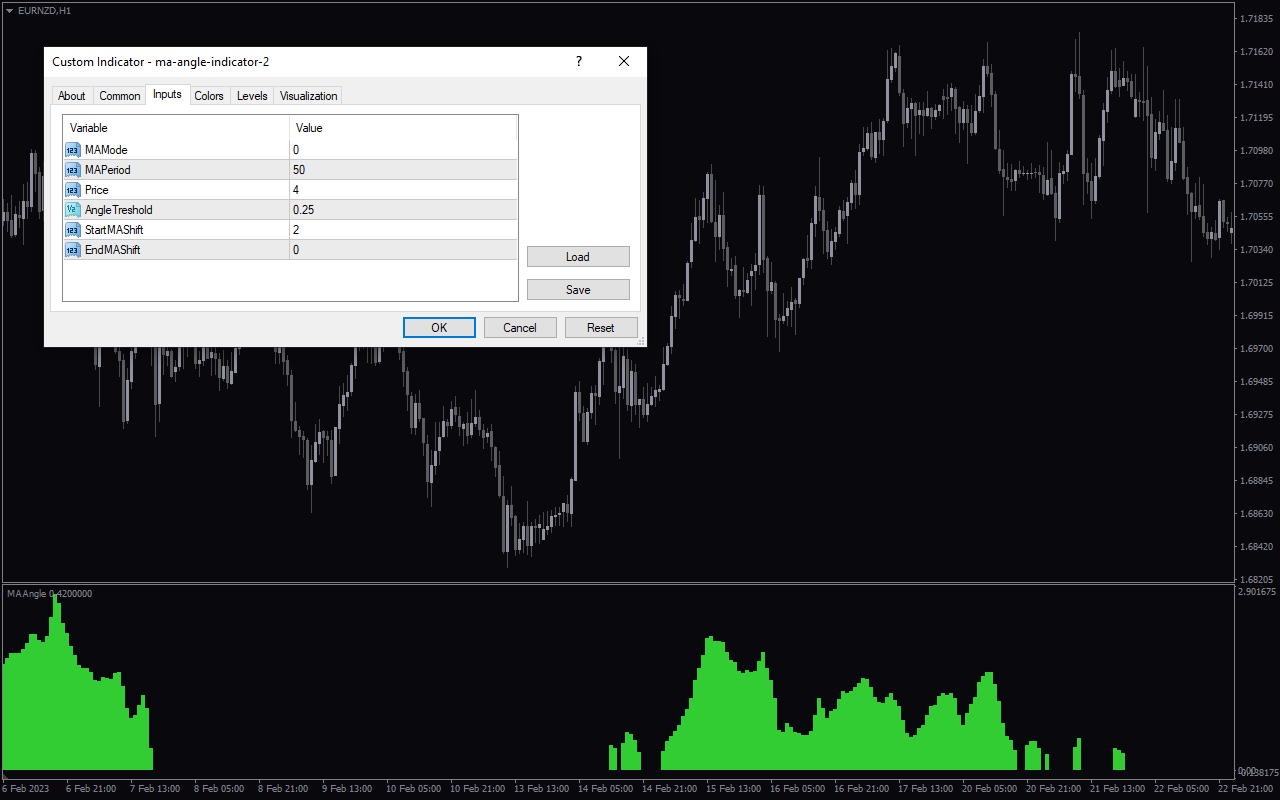1280x800 pixels.
Task: Click the EURNZD,H1 chart dropdown triangle
Action: (9, 10)
